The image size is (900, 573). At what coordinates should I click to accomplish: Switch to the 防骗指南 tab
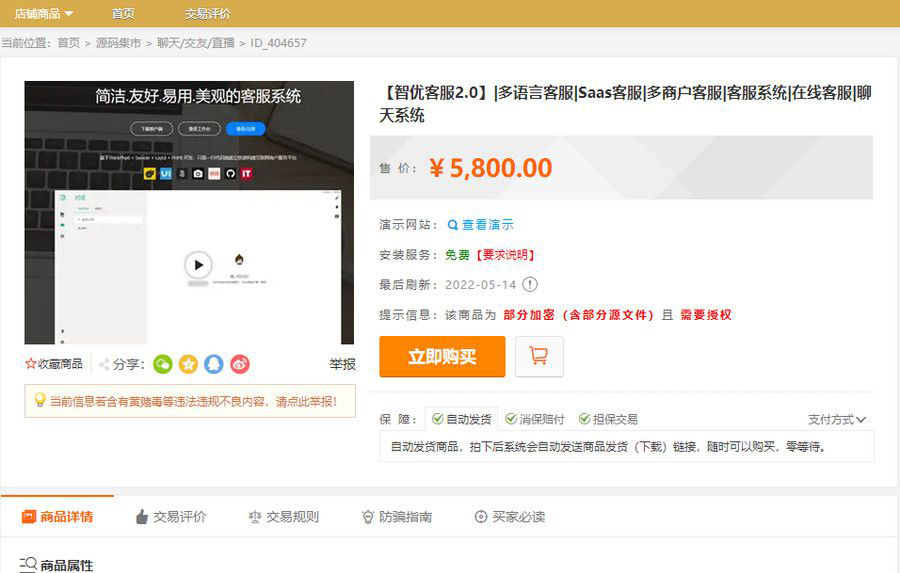tap(397, 517)
